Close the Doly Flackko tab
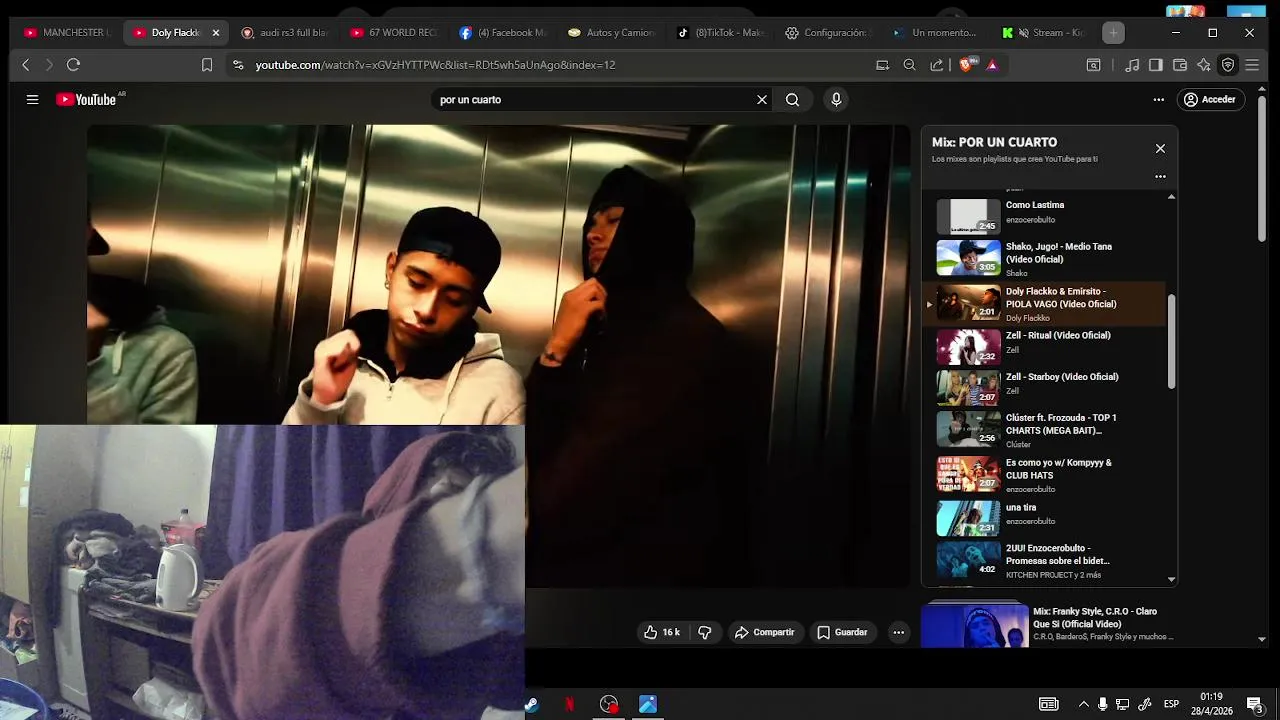 tap(215, 33)
